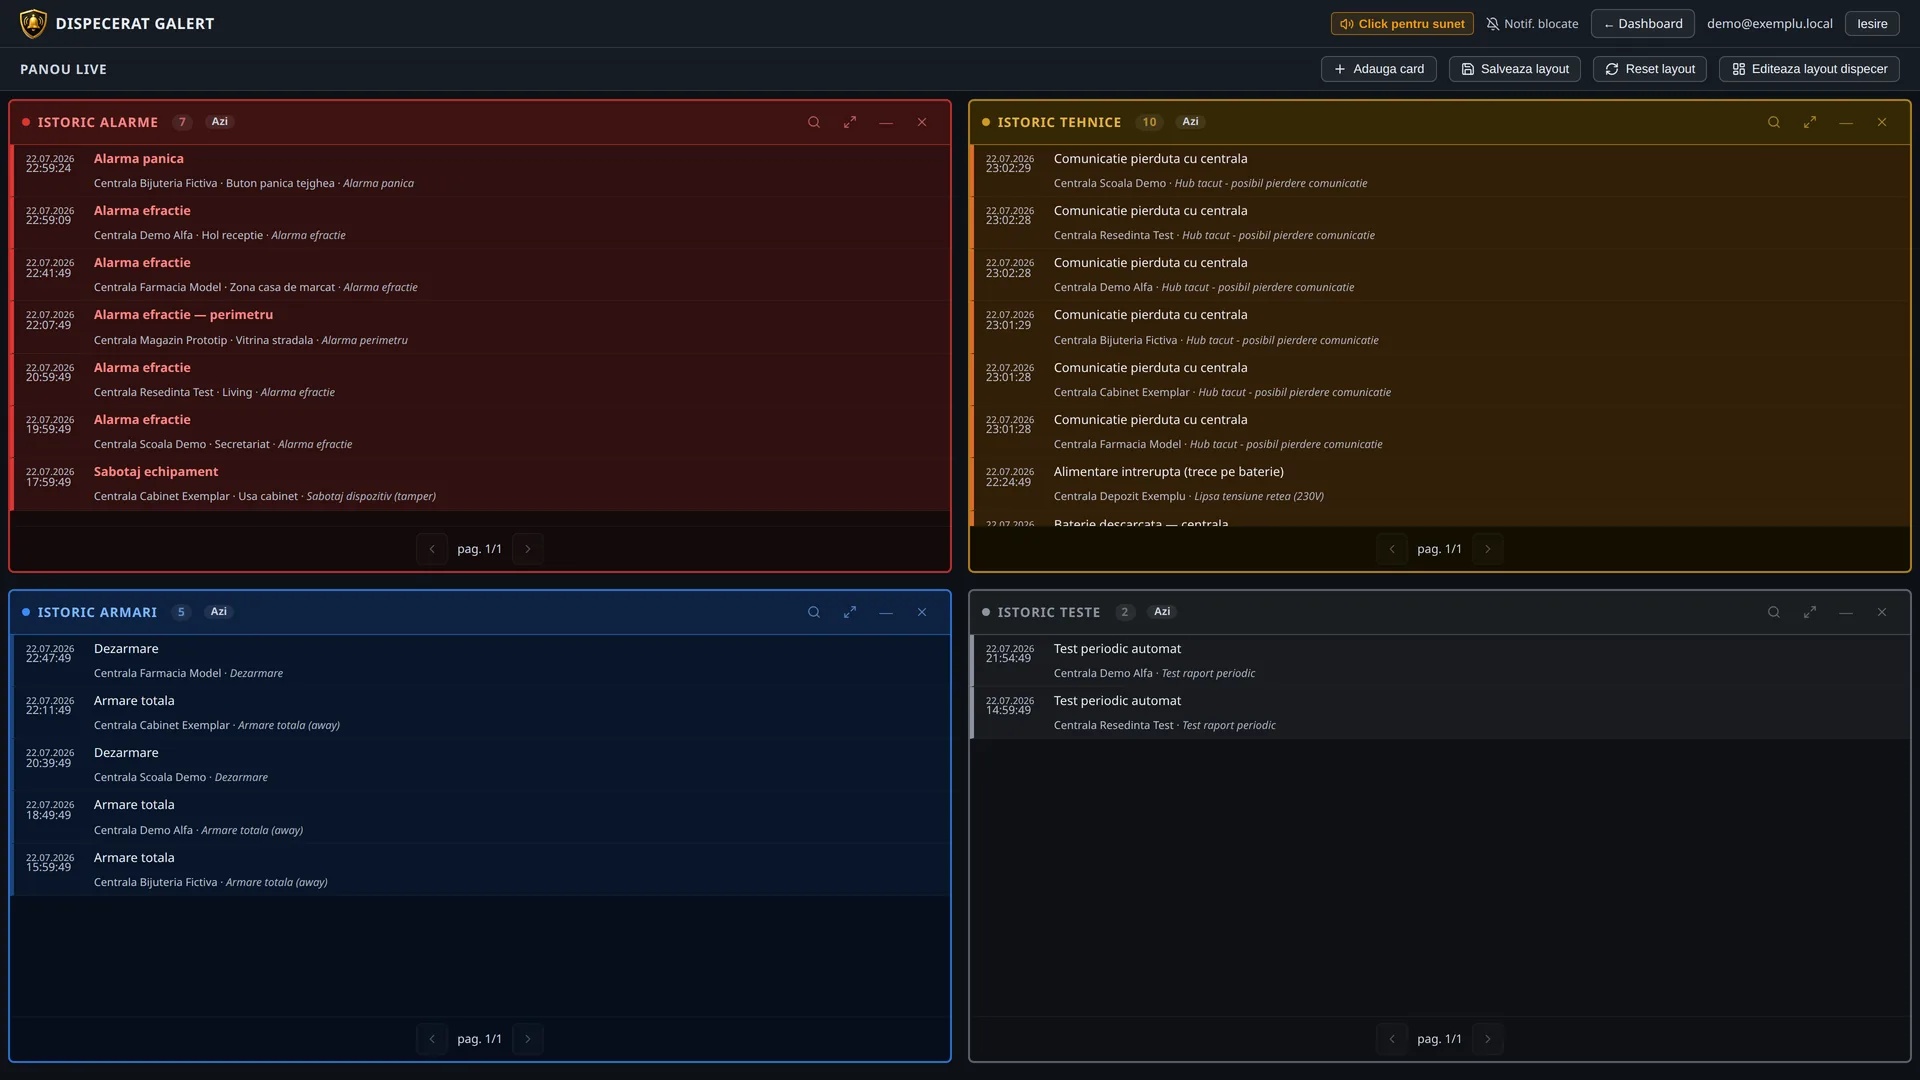Save layout with Salveaza layout
Viewport: 1920px width, 1080px height.
(x=1515, y=69)
